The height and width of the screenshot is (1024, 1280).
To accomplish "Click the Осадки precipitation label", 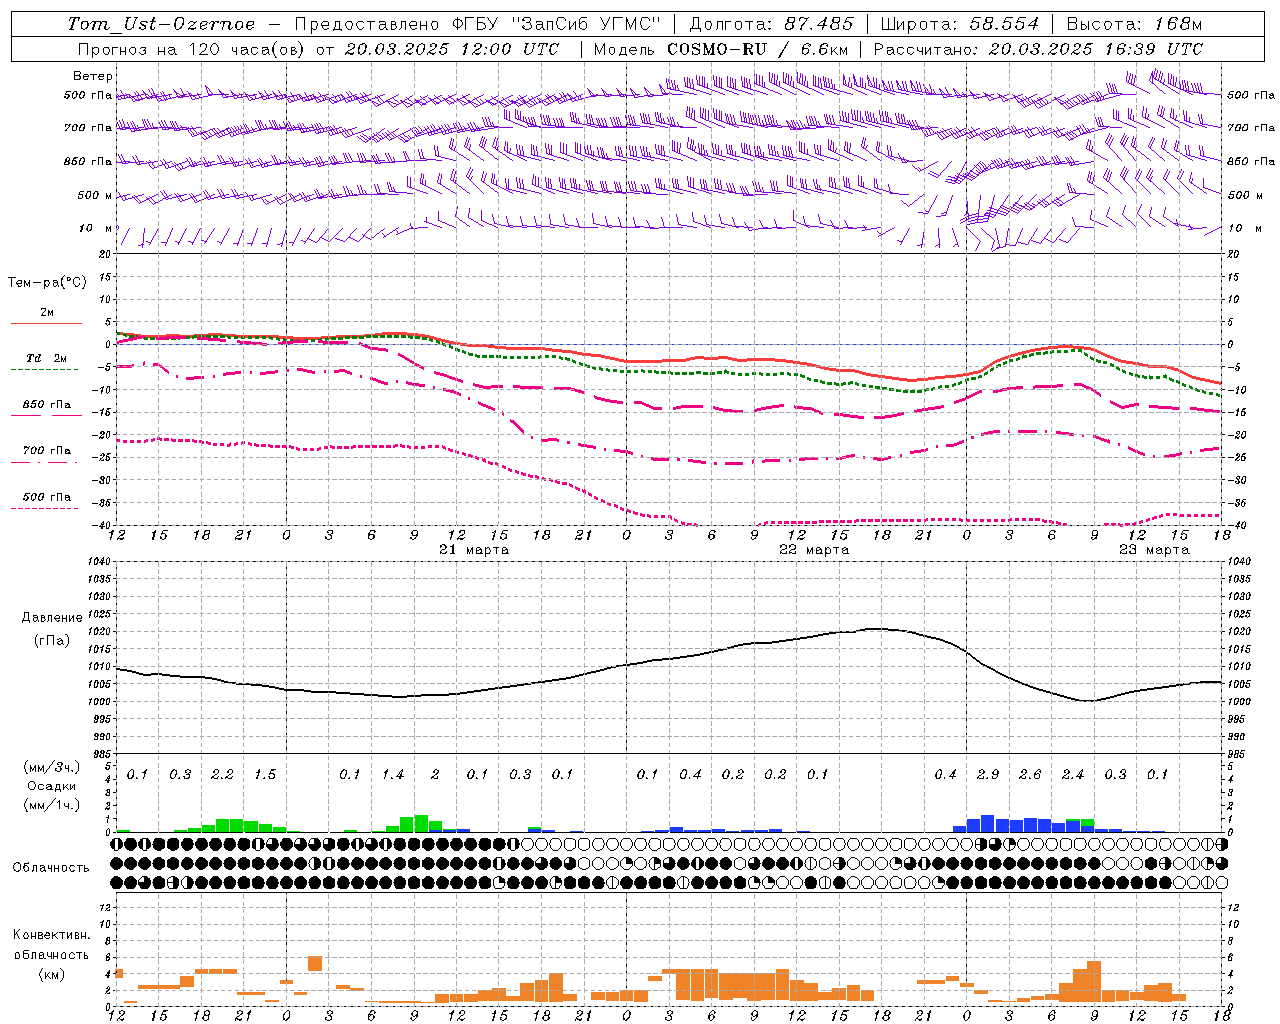I will point(51,786).
